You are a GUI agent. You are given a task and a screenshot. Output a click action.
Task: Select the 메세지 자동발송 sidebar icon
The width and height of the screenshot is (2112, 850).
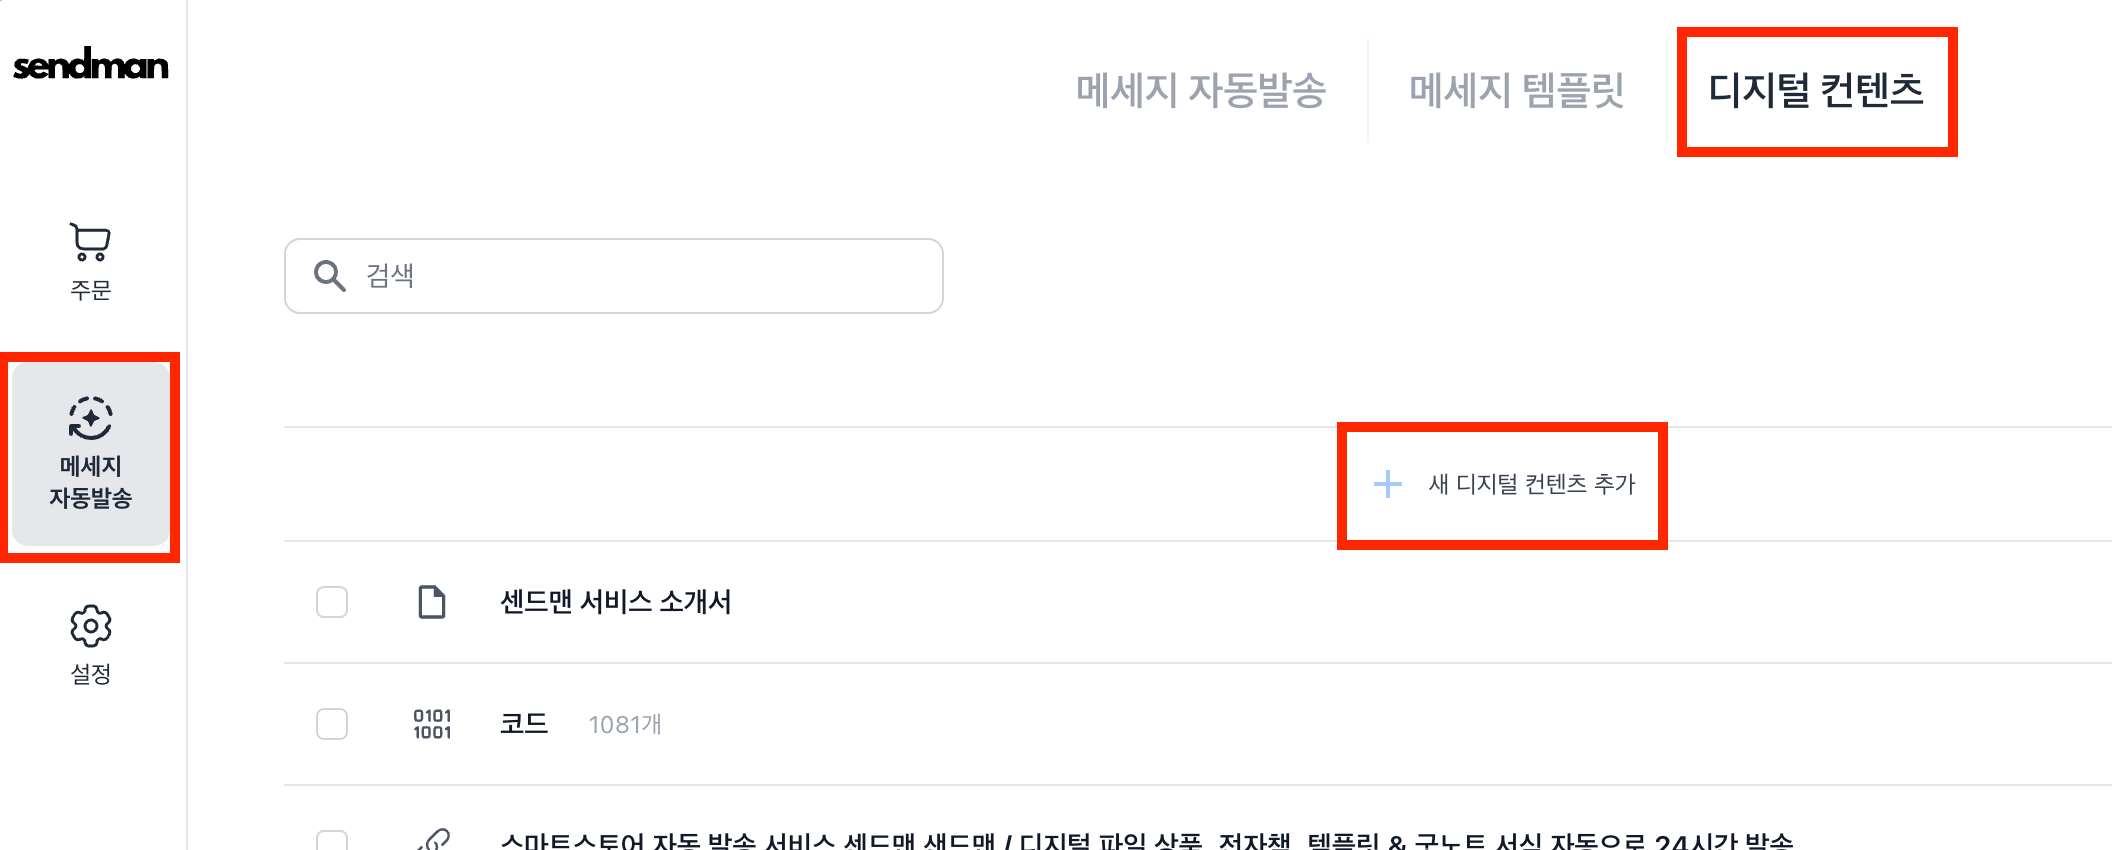pyautogui.click(x=90, y=419)
